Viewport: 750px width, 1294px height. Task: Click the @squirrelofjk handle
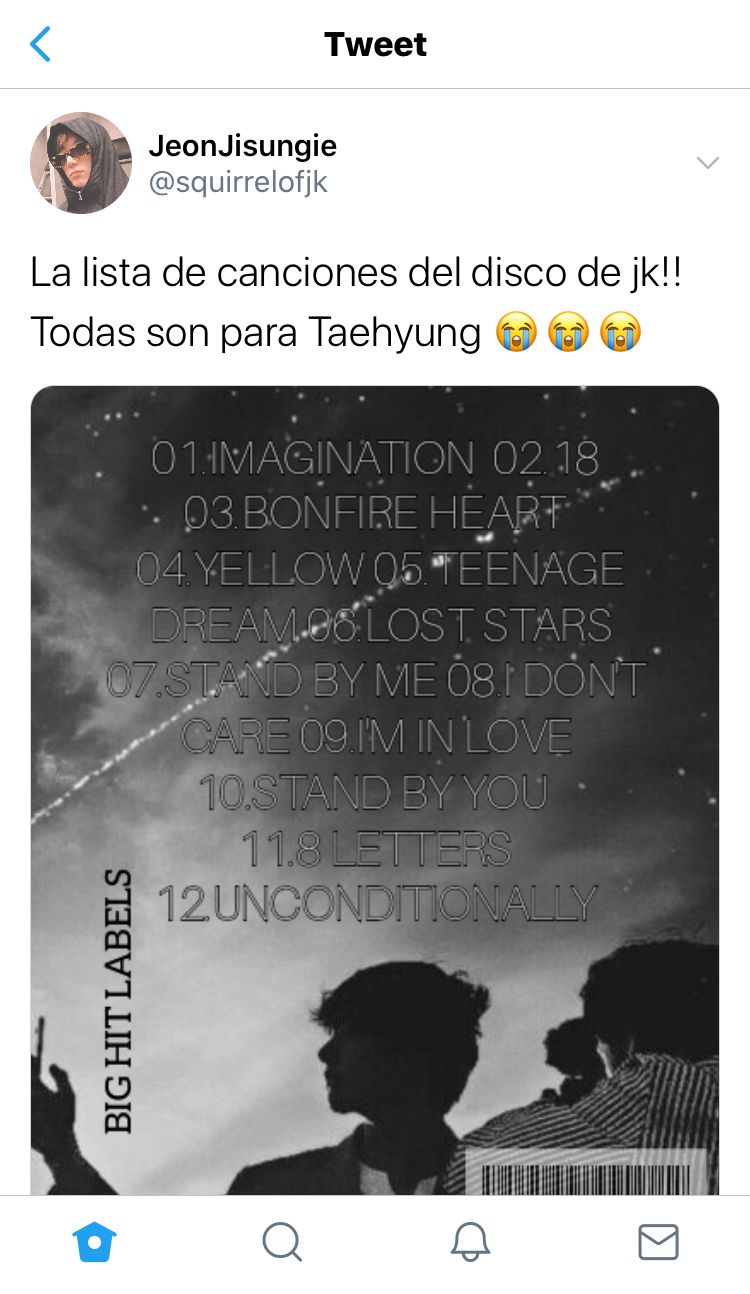coord(238,182)
